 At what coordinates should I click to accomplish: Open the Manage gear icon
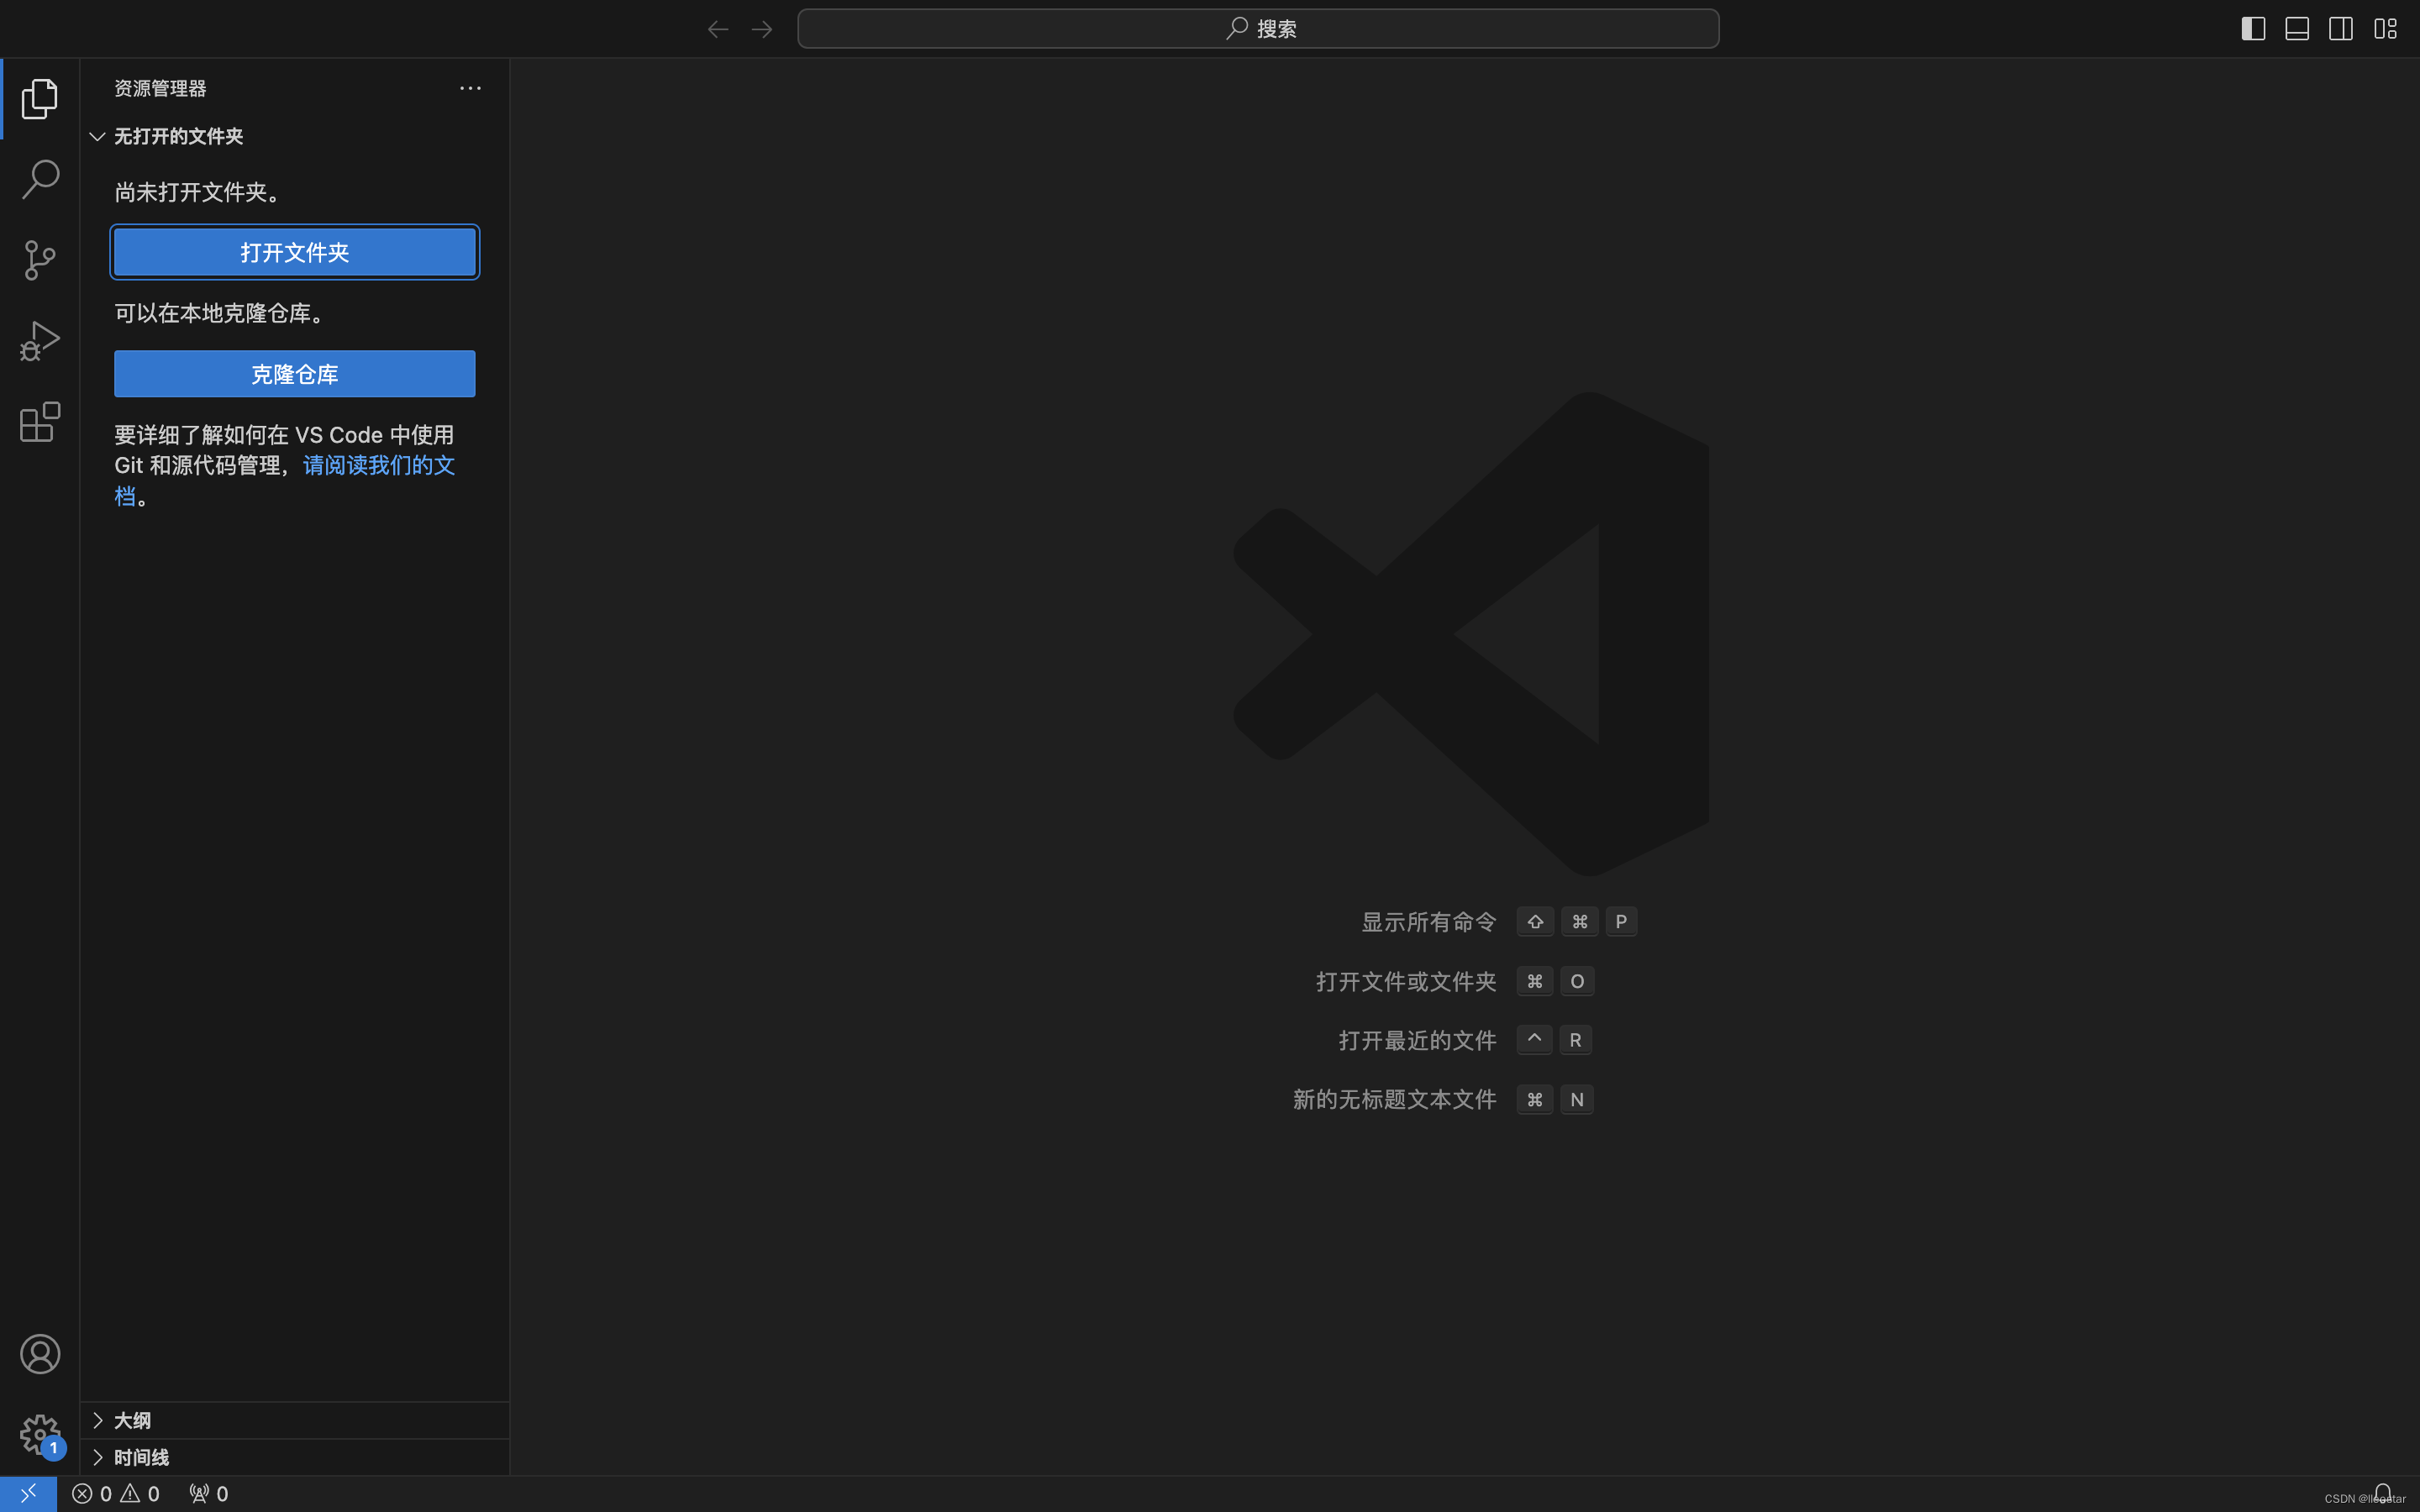[40, 1435]
